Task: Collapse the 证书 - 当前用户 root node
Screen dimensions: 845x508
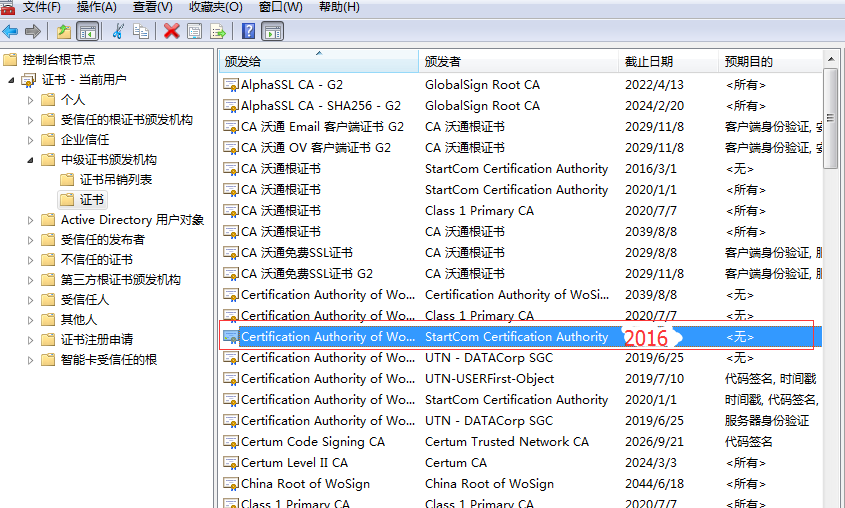Action: 12,80
